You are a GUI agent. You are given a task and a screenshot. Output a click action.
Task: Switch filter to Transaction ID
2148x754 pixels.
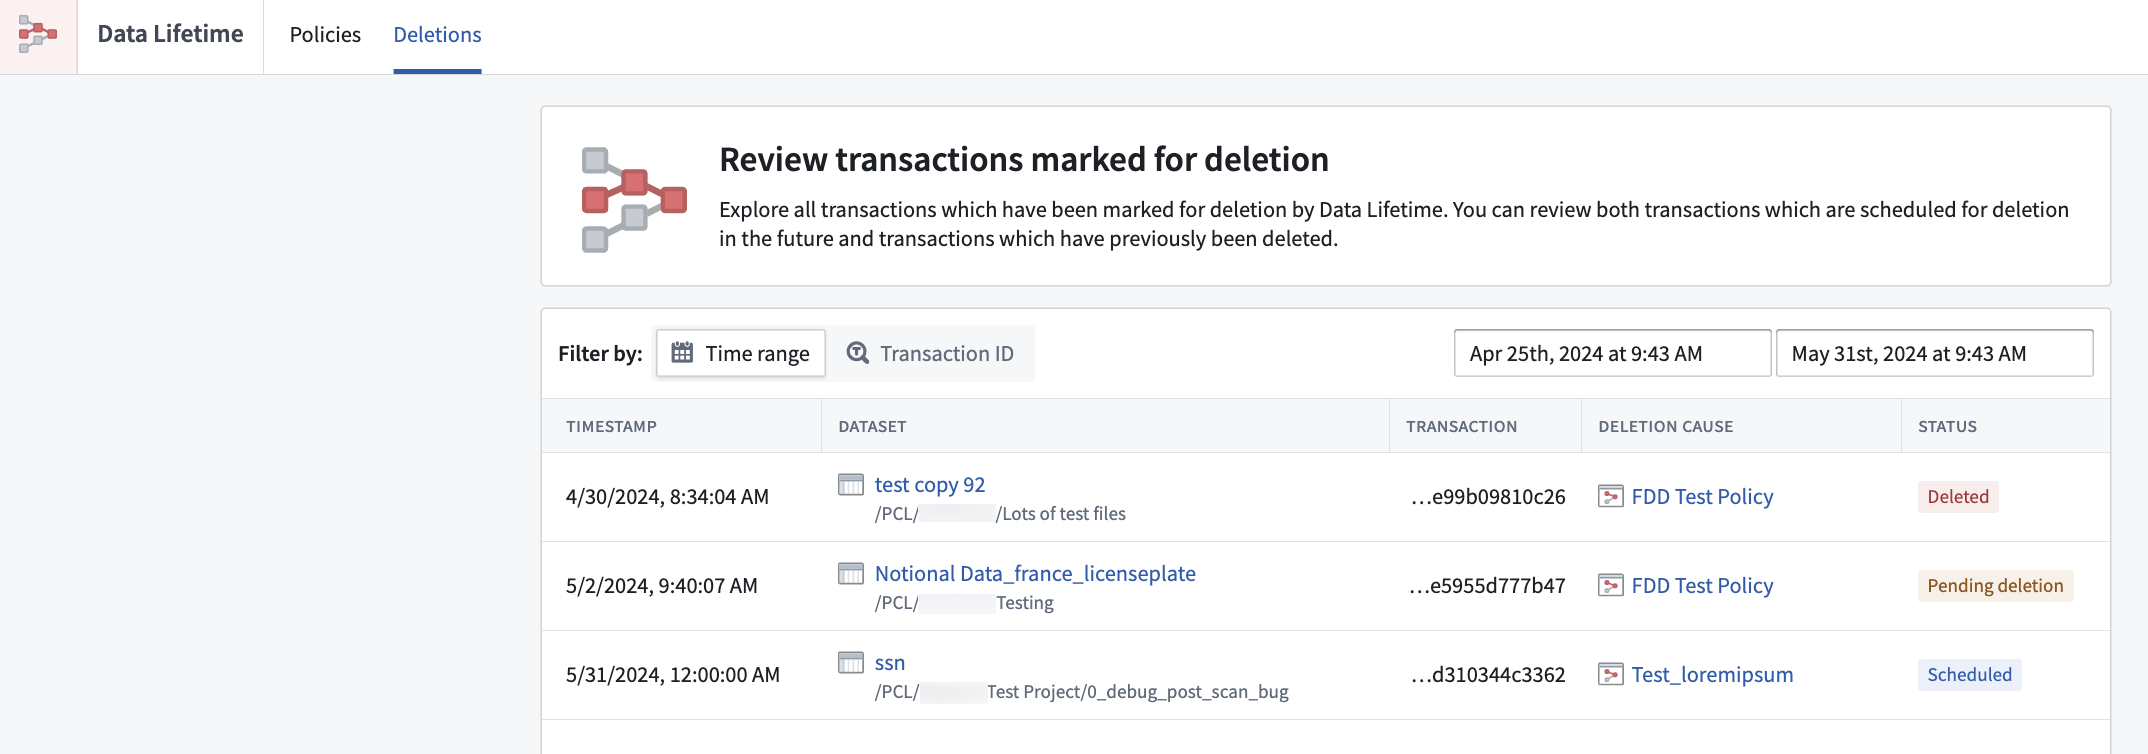(930, 353)
